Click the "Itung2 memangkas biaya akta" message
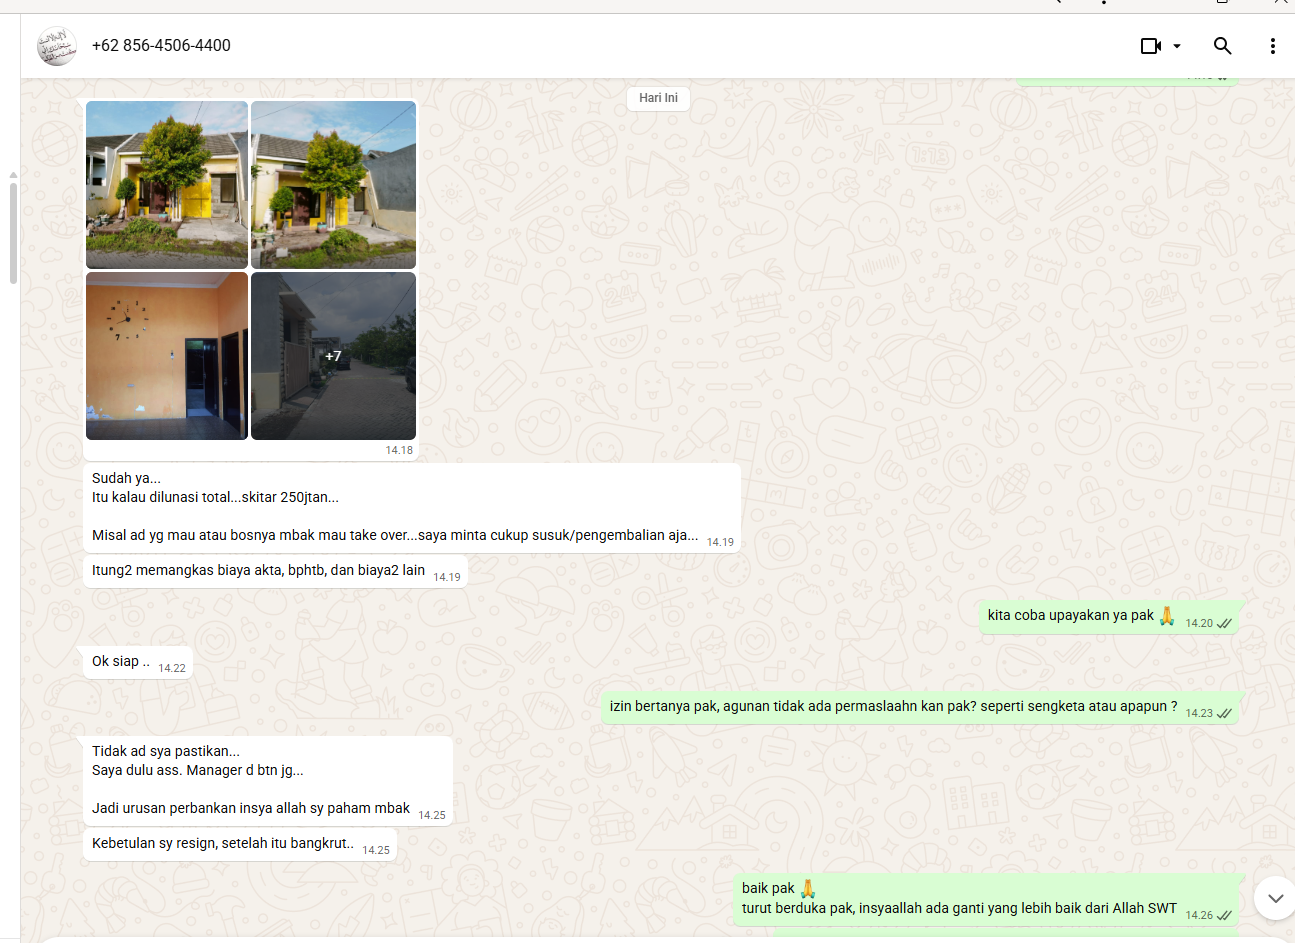The image size is (1295, 943). (258, 571)
